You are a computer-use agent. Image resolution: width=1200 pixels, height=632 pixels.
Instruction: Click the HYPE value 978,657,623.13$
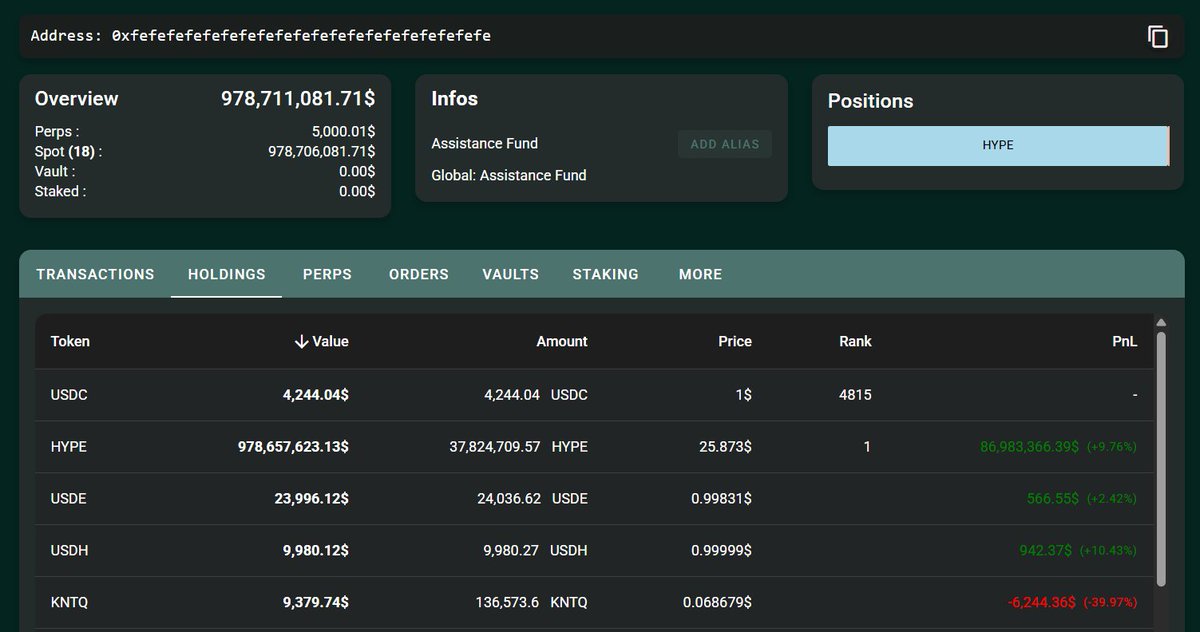click(293, 447)
